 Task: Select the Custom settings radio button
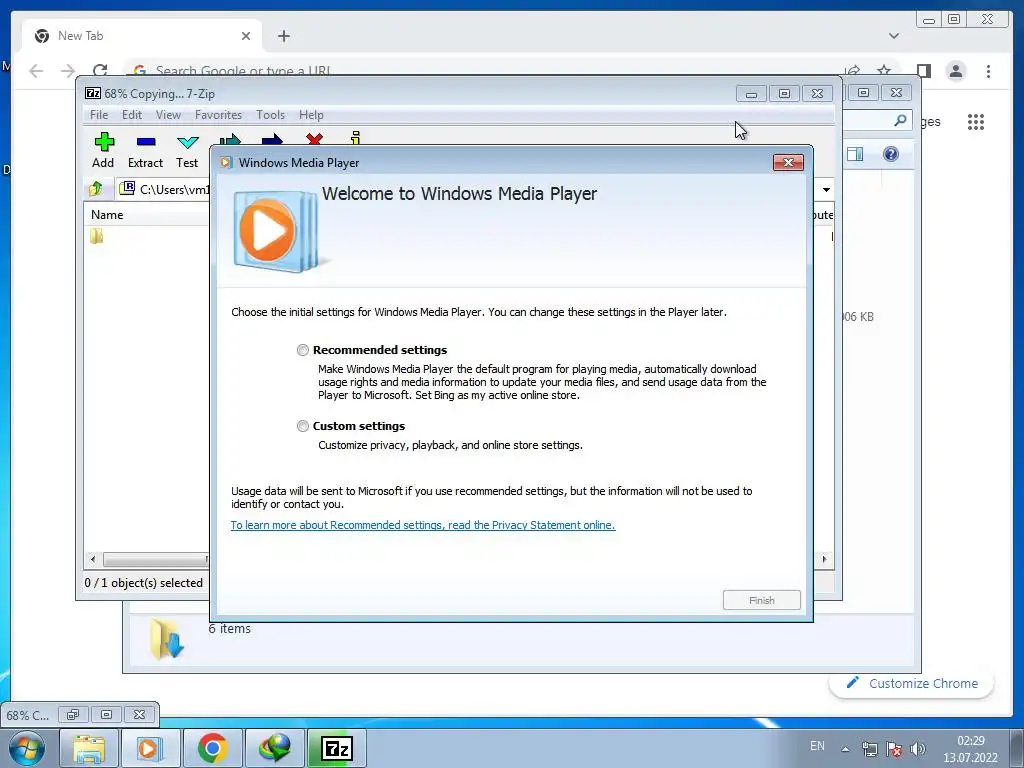(302, 426)
